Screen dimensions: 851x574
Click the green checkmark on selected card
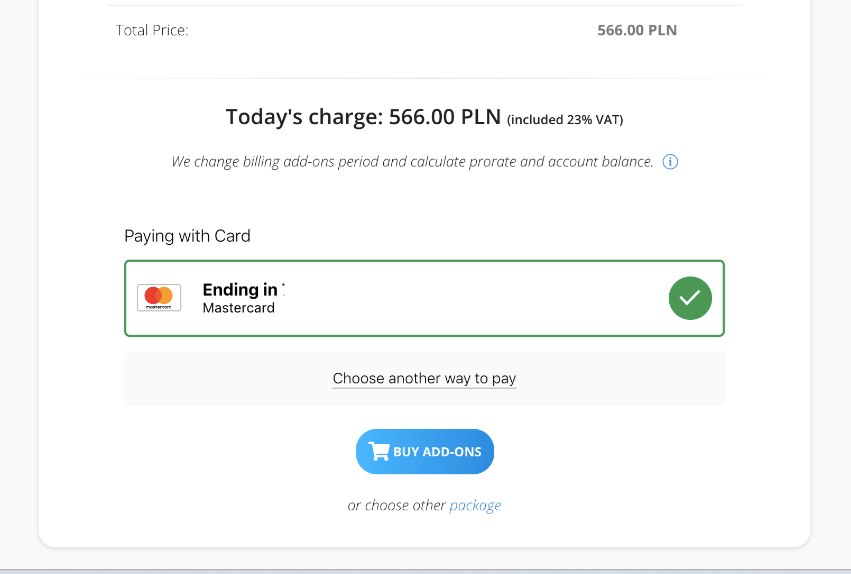coord(690,298)
